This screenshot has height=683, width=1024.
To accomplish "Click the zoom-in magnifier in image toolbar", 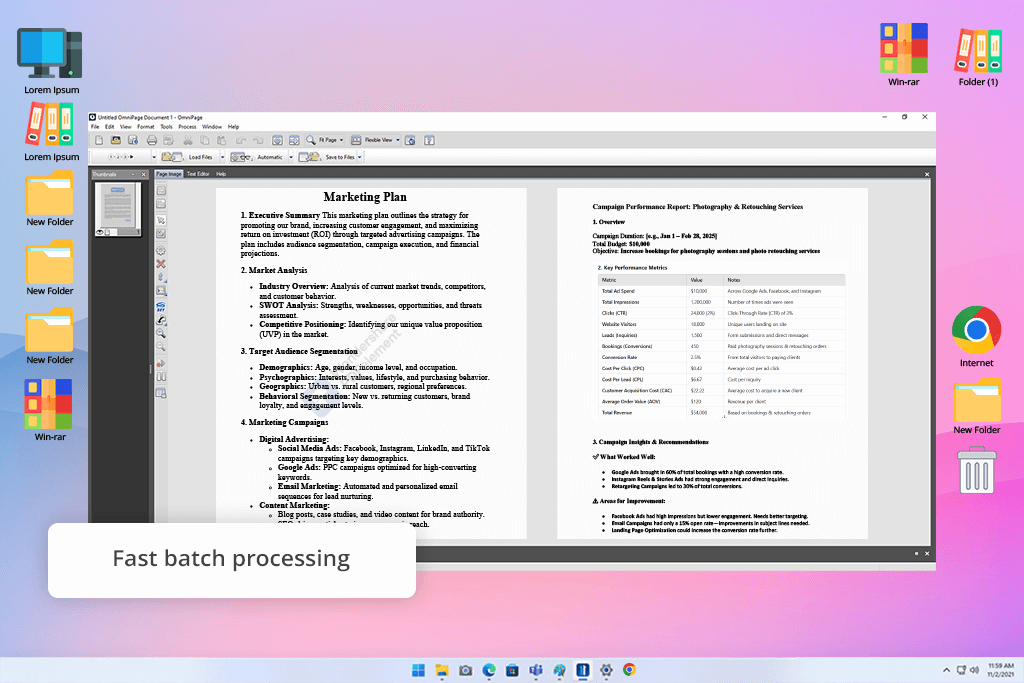I will (161, 333).
